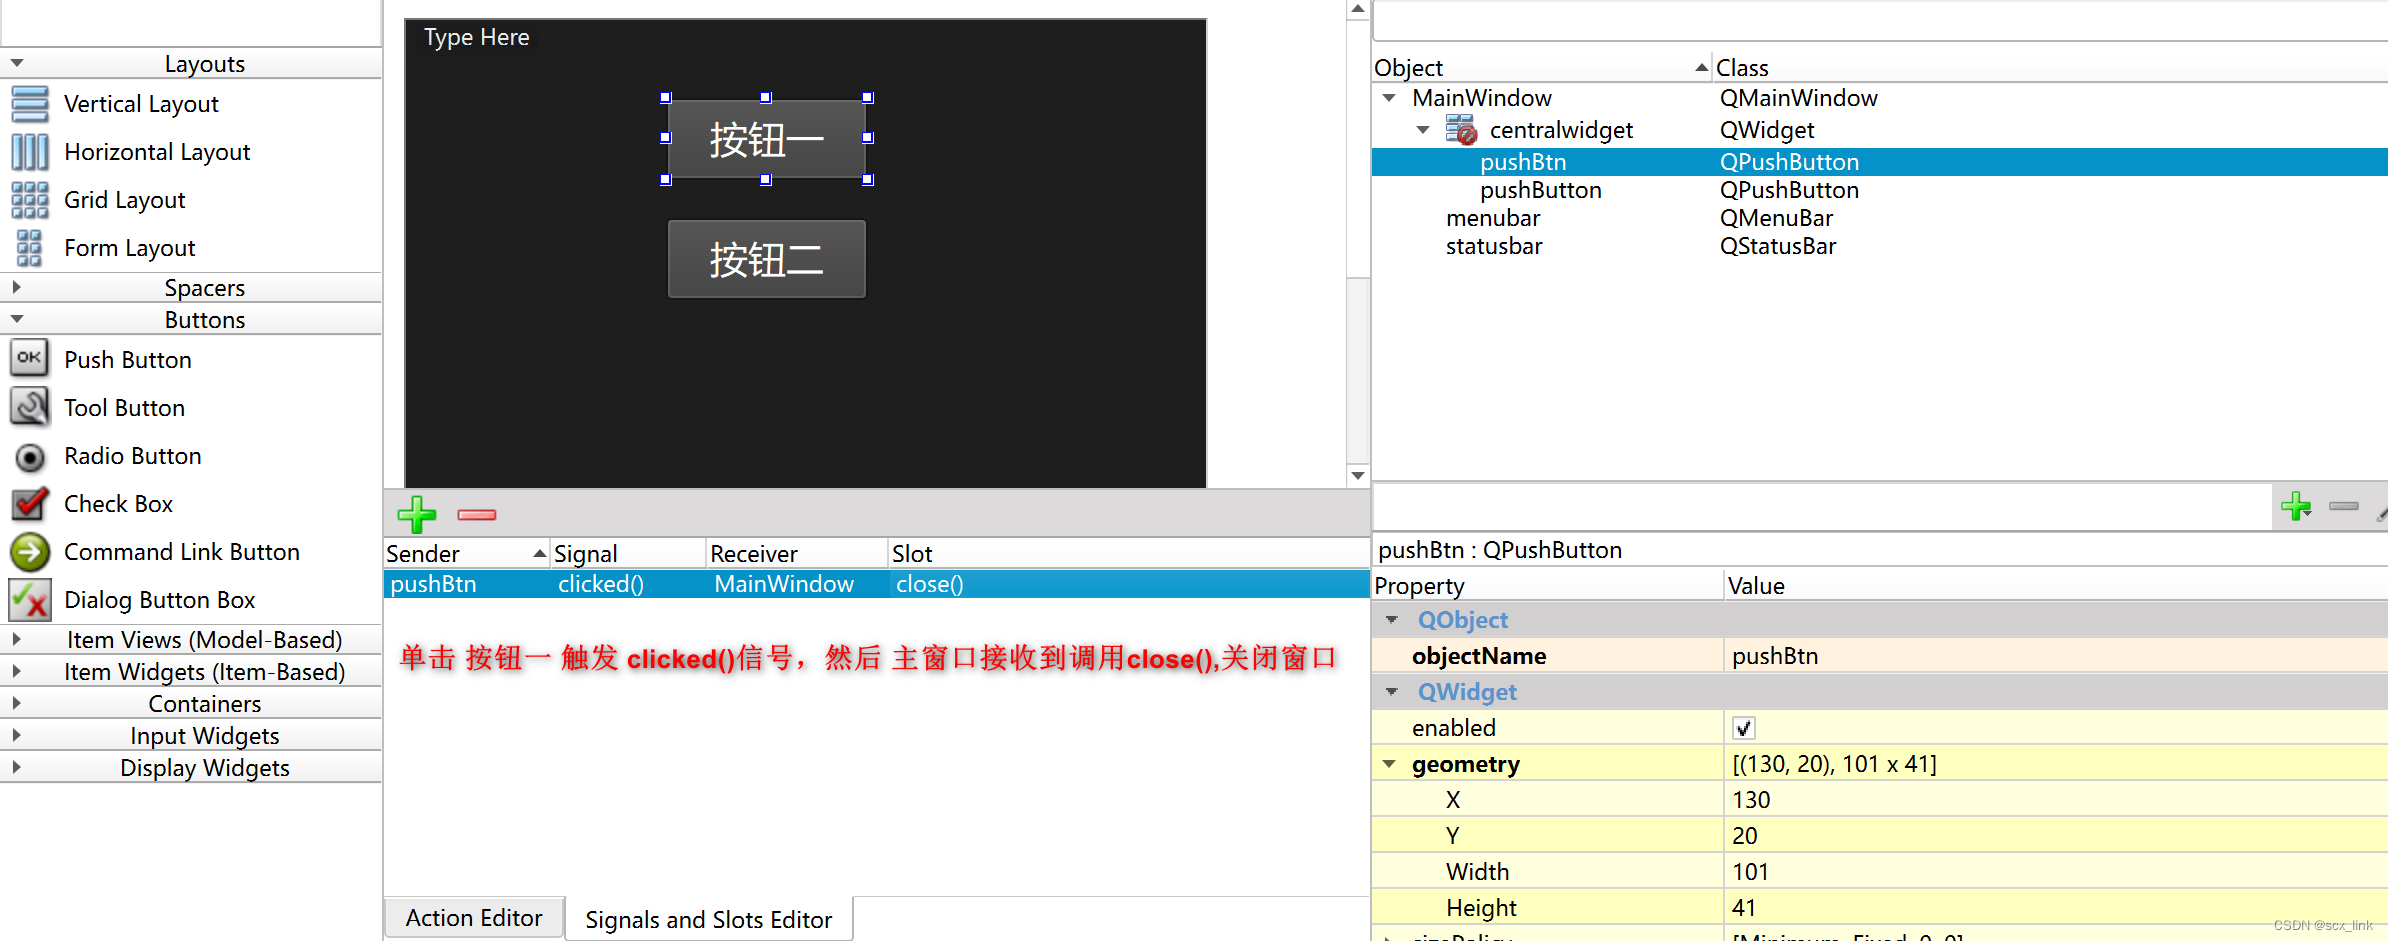This screenshot has height=941, width=2388.
Task: Edit the Height value 41
Action: [2057, 908]
